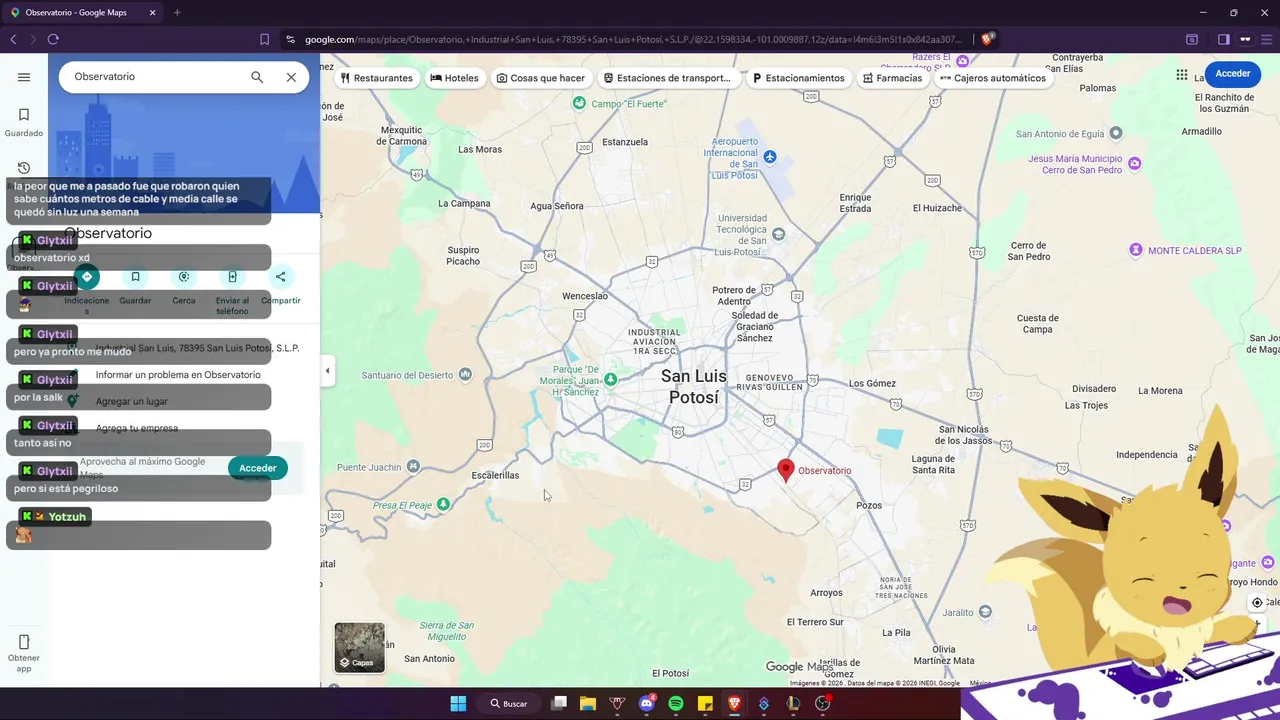
Task: Open the recents history icon in sidebar
Action: tap(24, 168)
